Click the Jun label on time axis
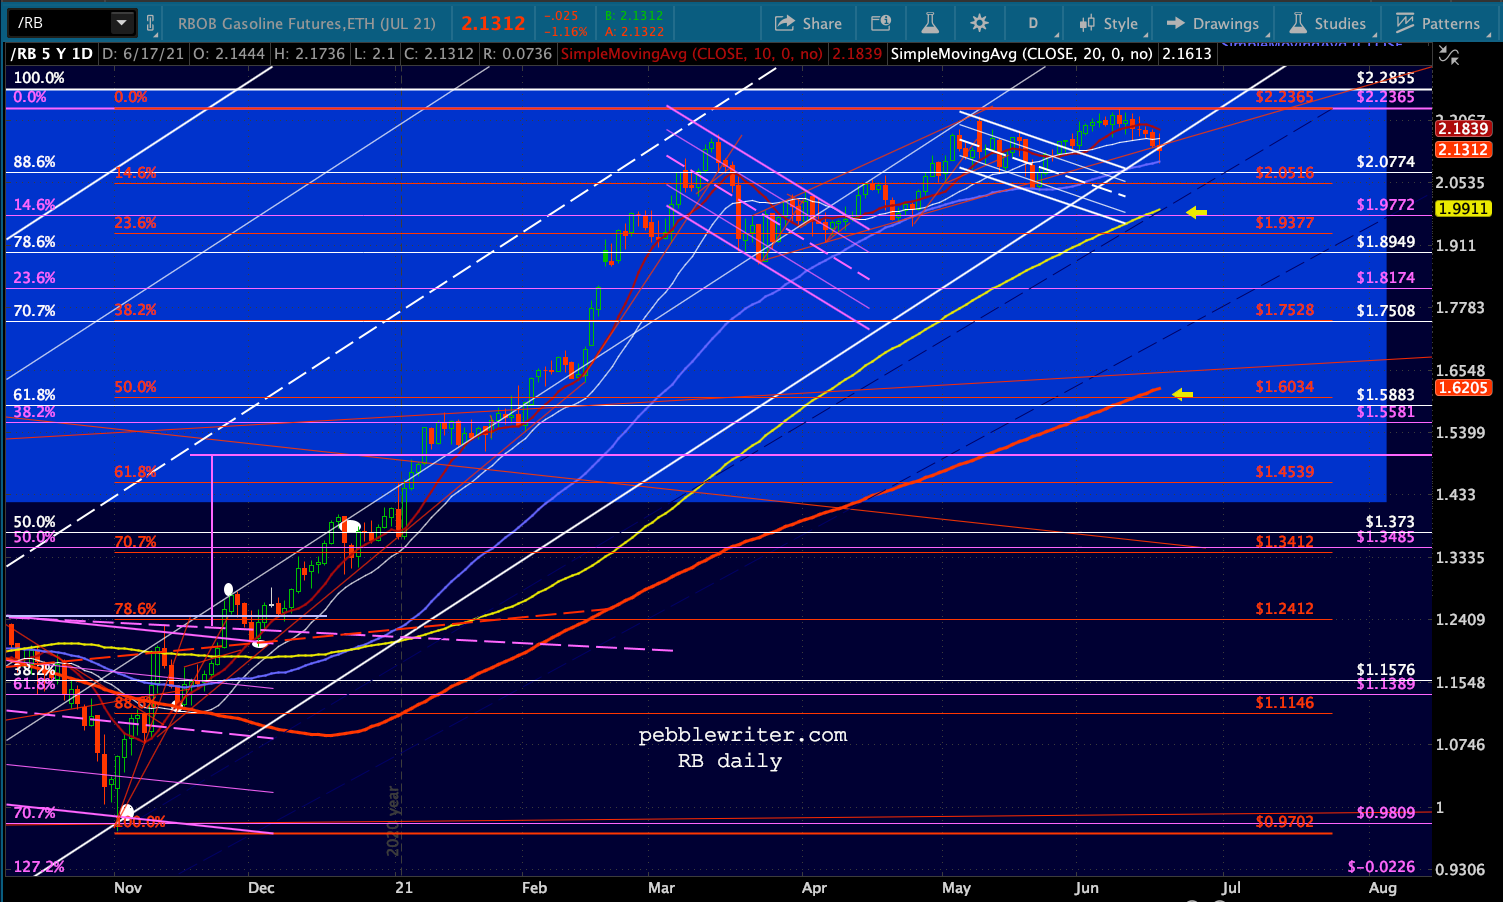 (1086, 887)
